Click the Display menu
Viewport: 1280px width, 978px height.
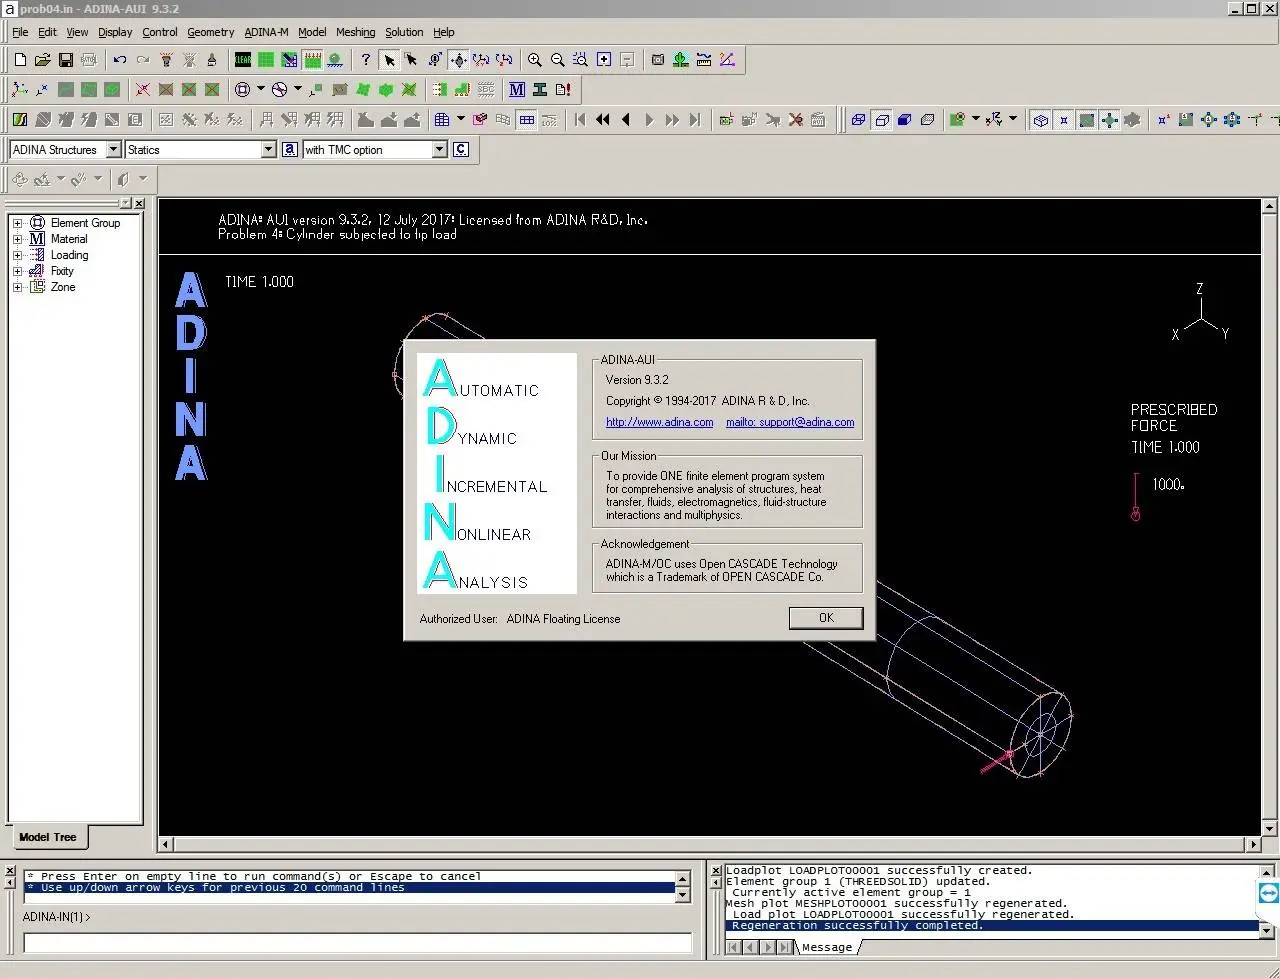coord(115,32)
